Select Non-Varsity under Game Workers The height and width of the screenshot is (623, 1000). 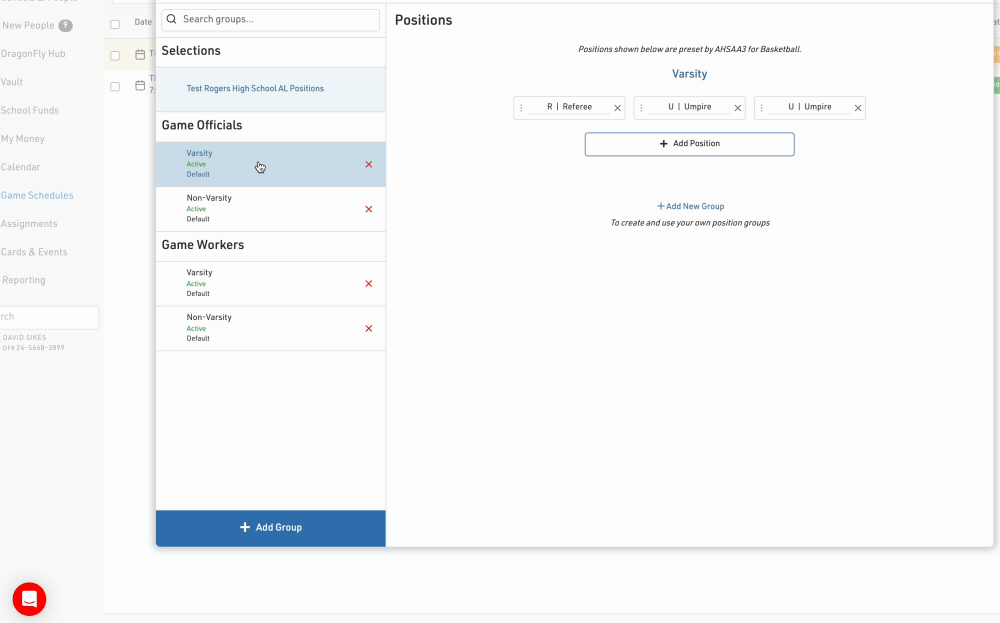(209, 317)
